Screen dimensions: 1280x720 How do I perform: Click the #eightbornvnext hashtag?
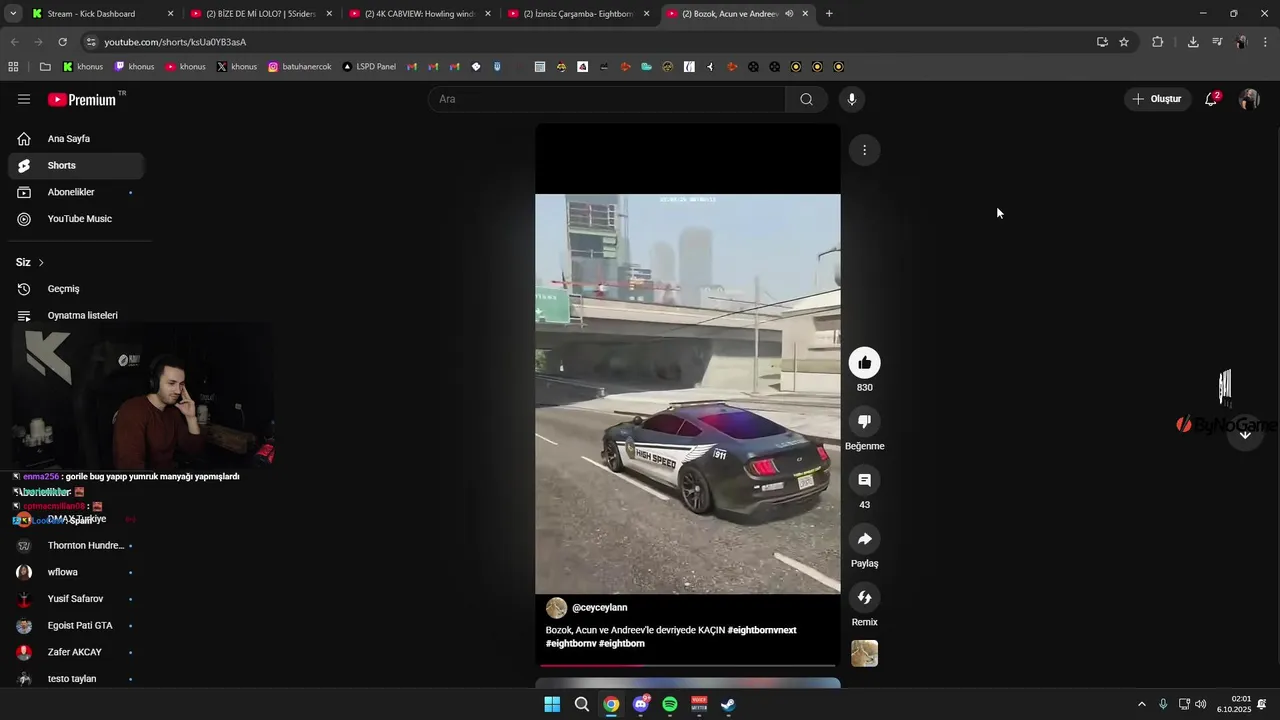tap(762, 630)
